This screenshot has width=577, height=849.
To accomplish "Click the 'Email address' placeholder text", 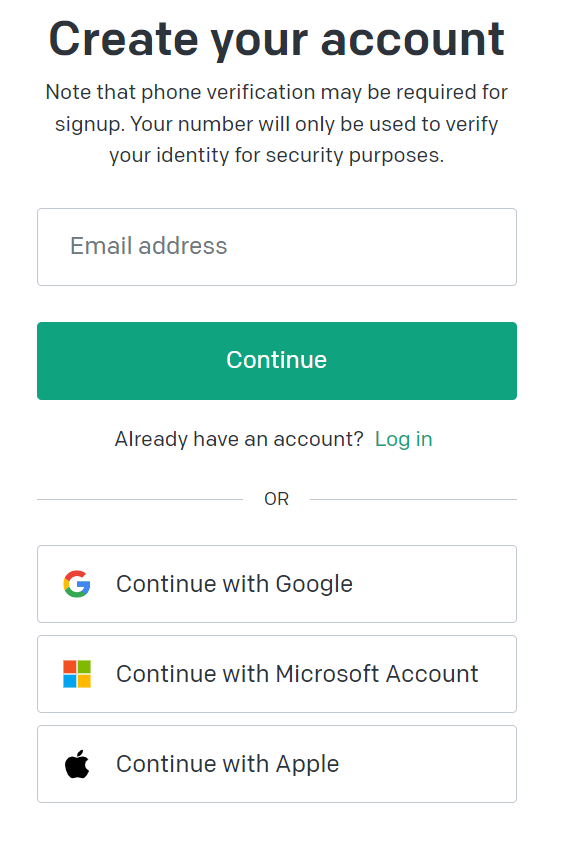I will [148, 246].
